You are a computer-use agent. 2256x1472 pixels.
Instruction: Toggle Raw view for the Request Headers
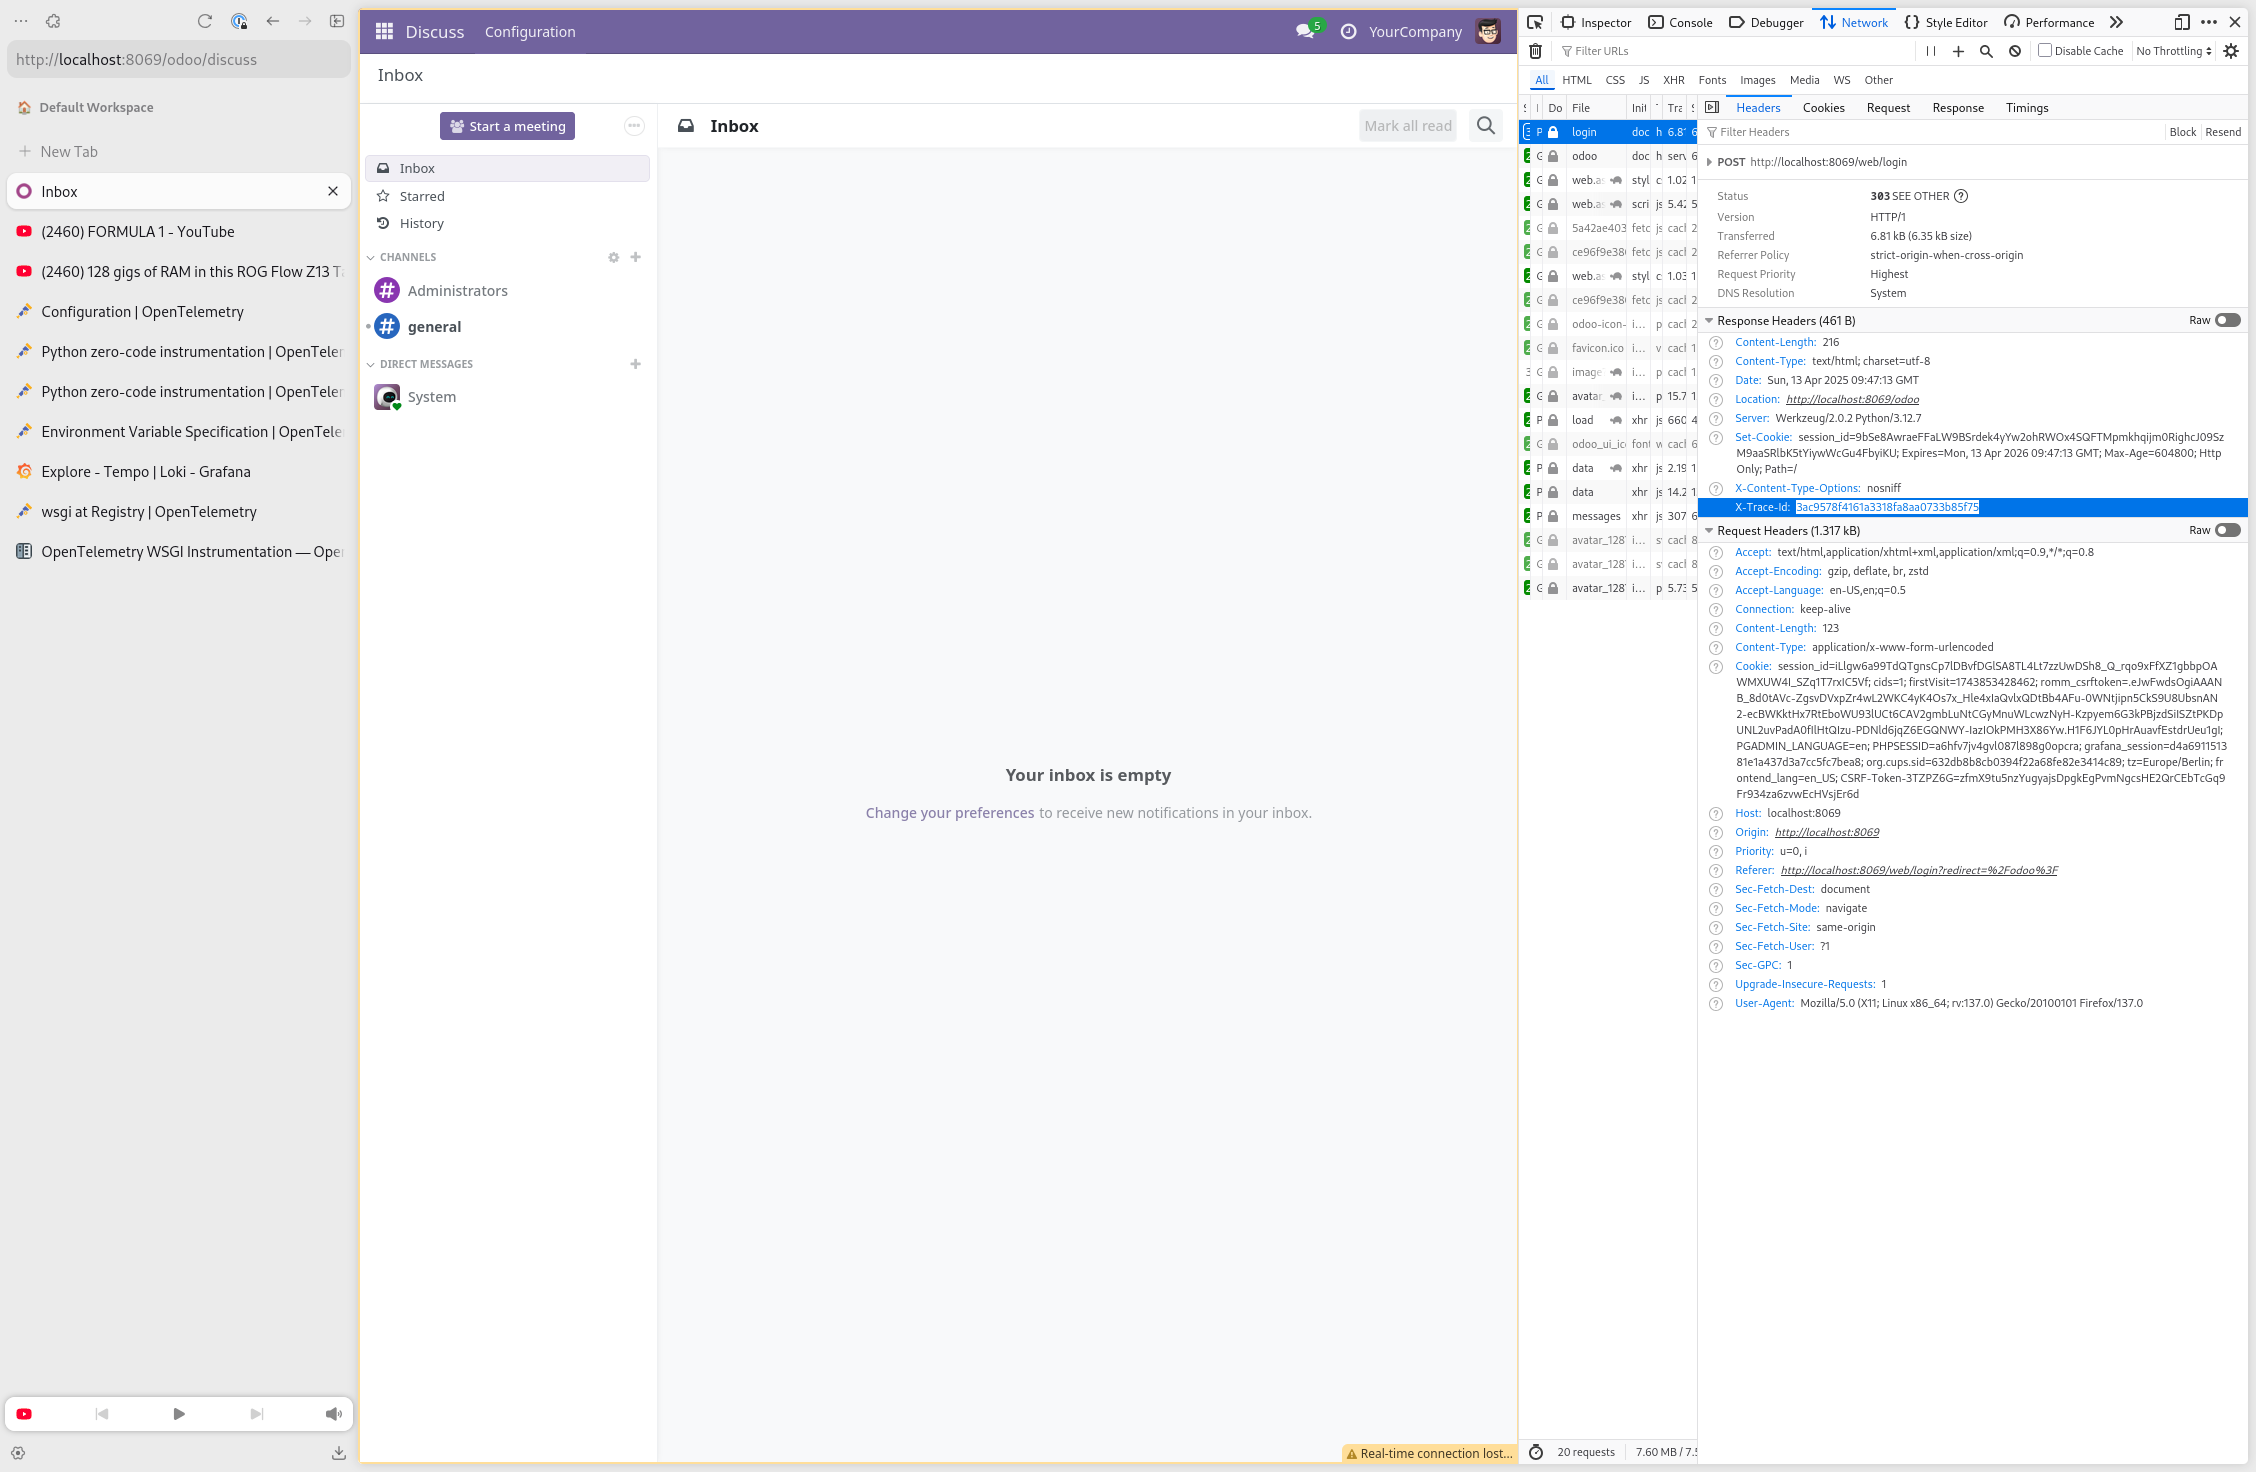tap(2227, 531)
